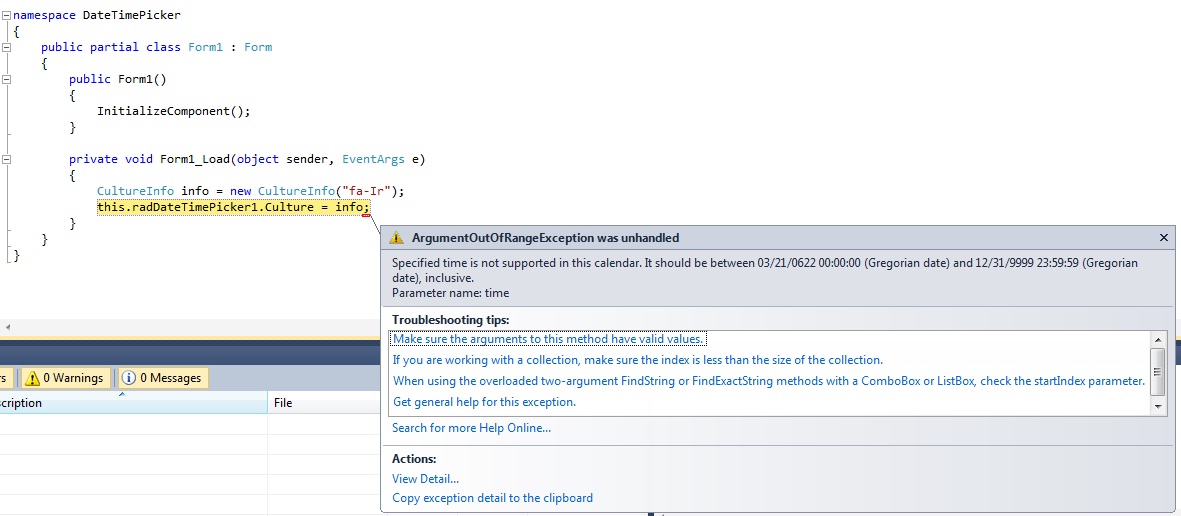The image size is (1181, 516).
Task: Click 'Search for more Help Online...'
Action: [471, 428]
